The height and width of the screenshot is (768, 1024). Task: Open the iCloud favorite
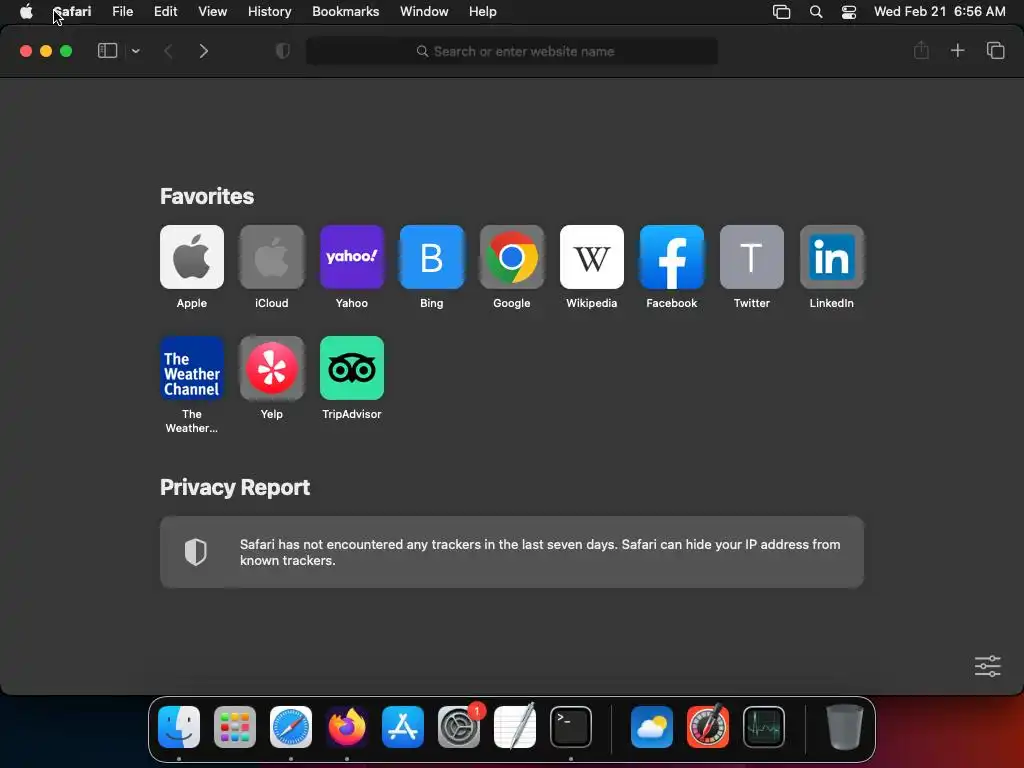272,257
